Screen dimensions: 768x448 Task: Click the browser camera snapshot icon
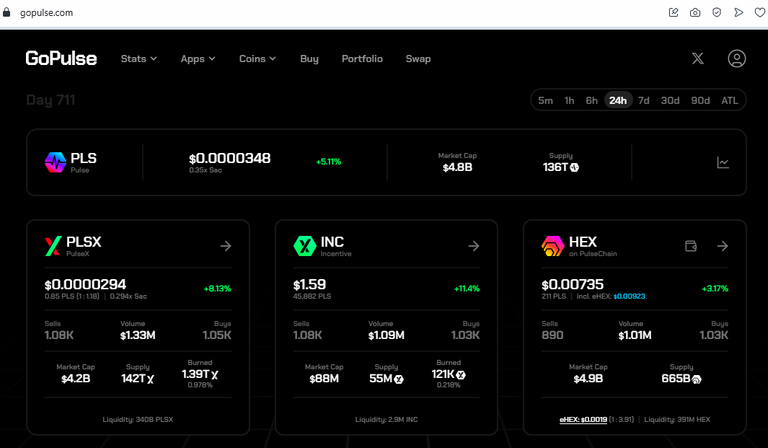tap(695, 13)
